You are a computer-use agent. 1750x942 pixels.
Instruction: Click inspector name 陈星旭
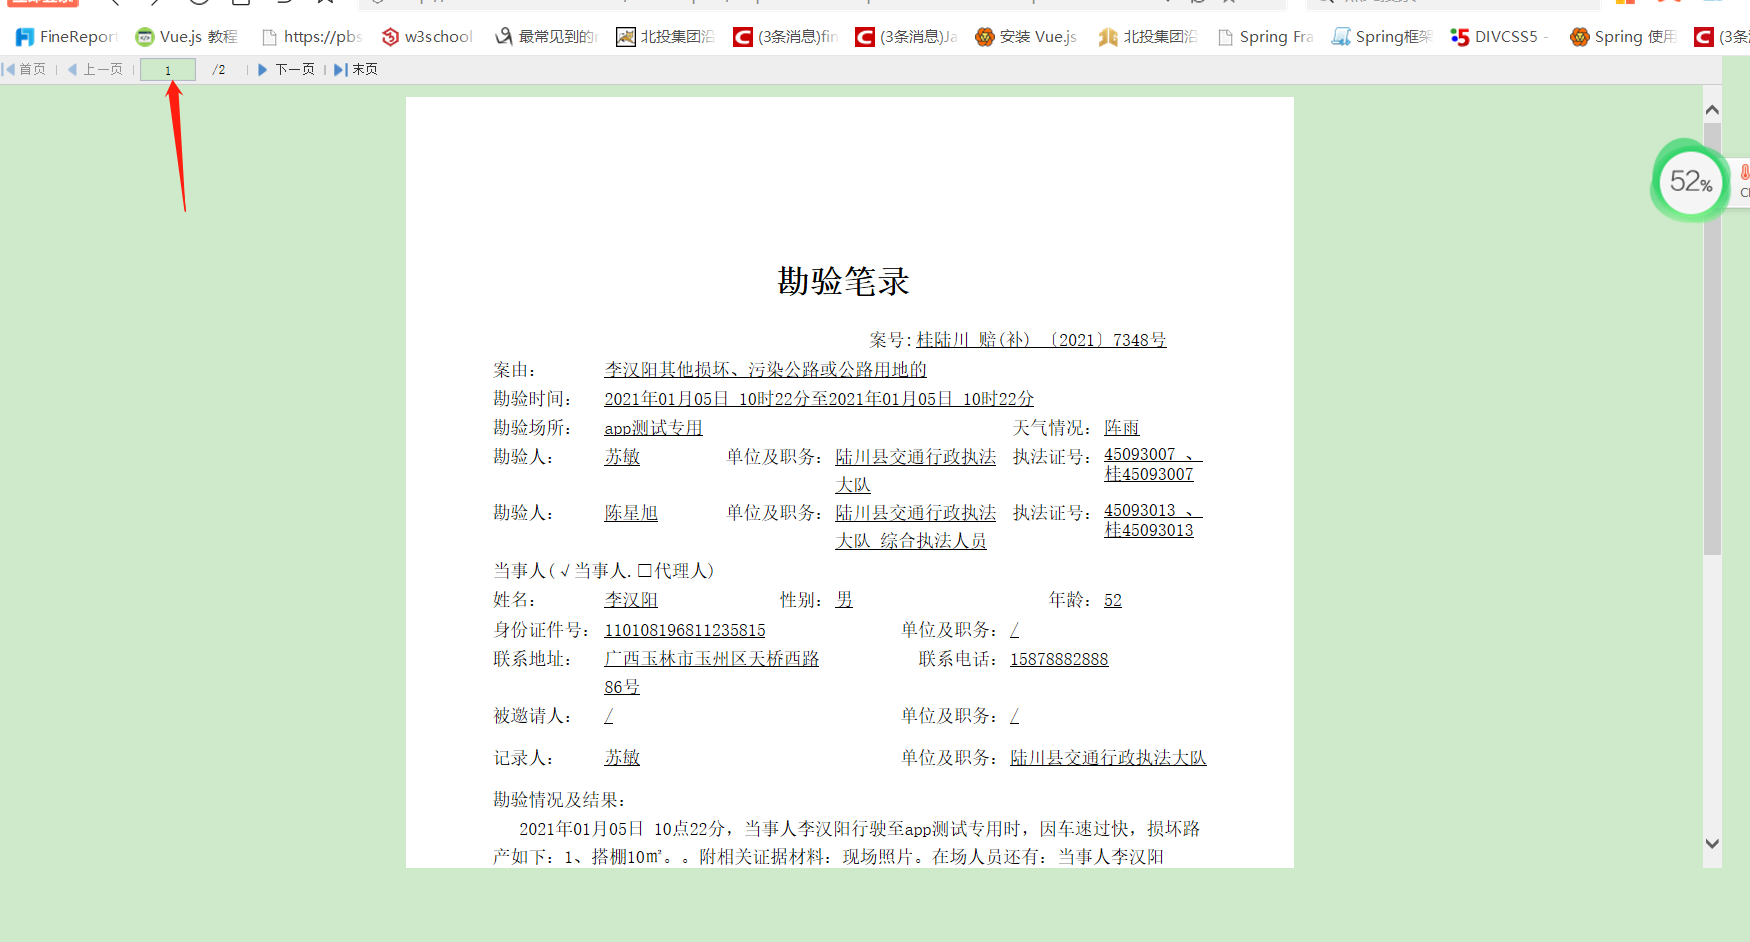pos(631,513)
